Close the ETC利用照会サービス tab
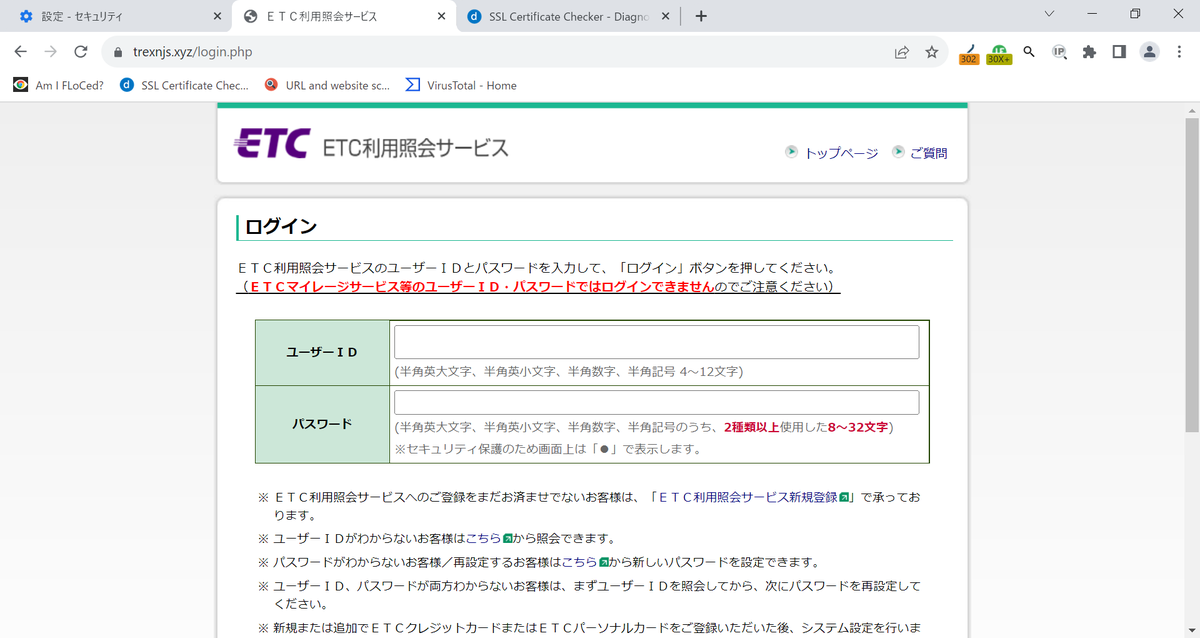This screenshot has width=1200, height=638. (442, 16)
